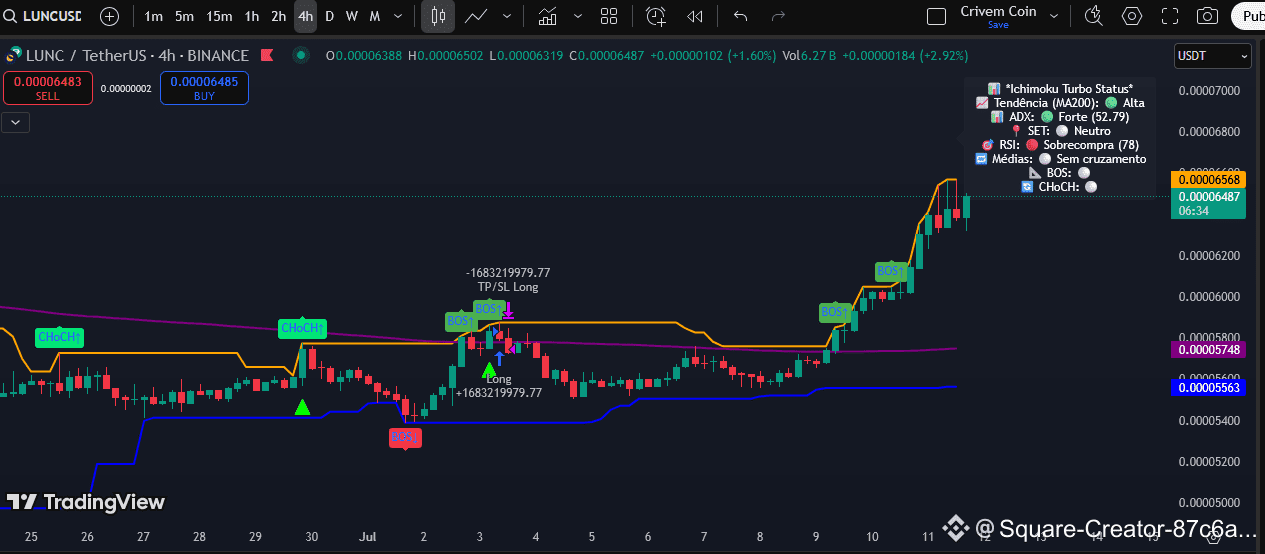This screenshot has width=1265, height=554.
Task: Click the Tendência (MA200) Alta row
Action: click(x=1060, y=103)
